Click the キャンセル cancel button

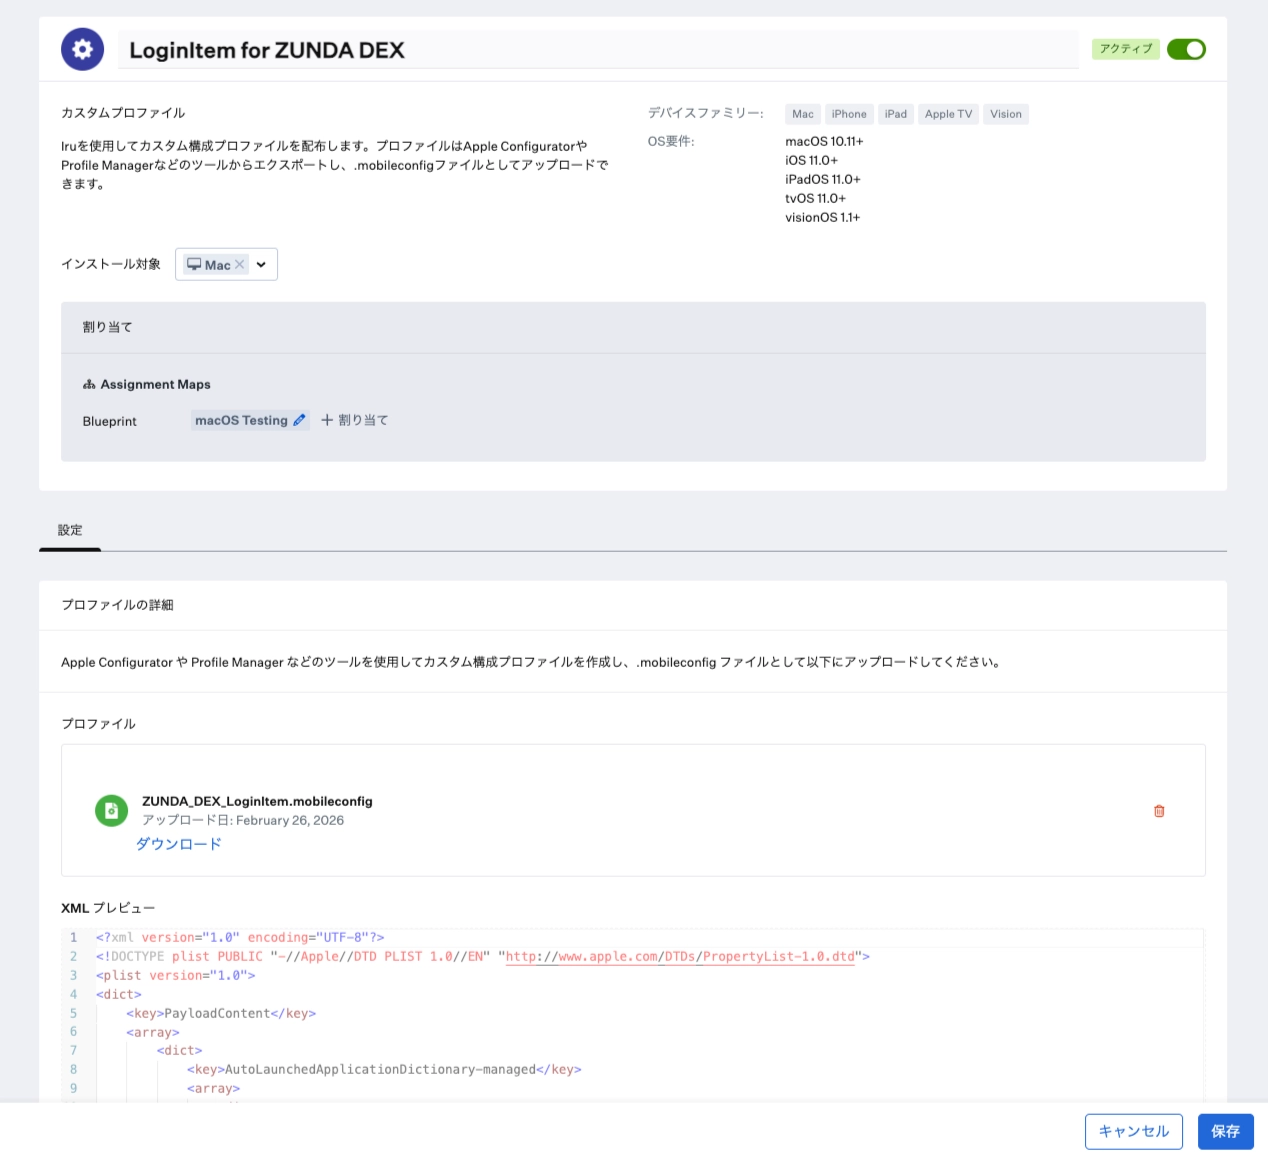(1133, 1131)
